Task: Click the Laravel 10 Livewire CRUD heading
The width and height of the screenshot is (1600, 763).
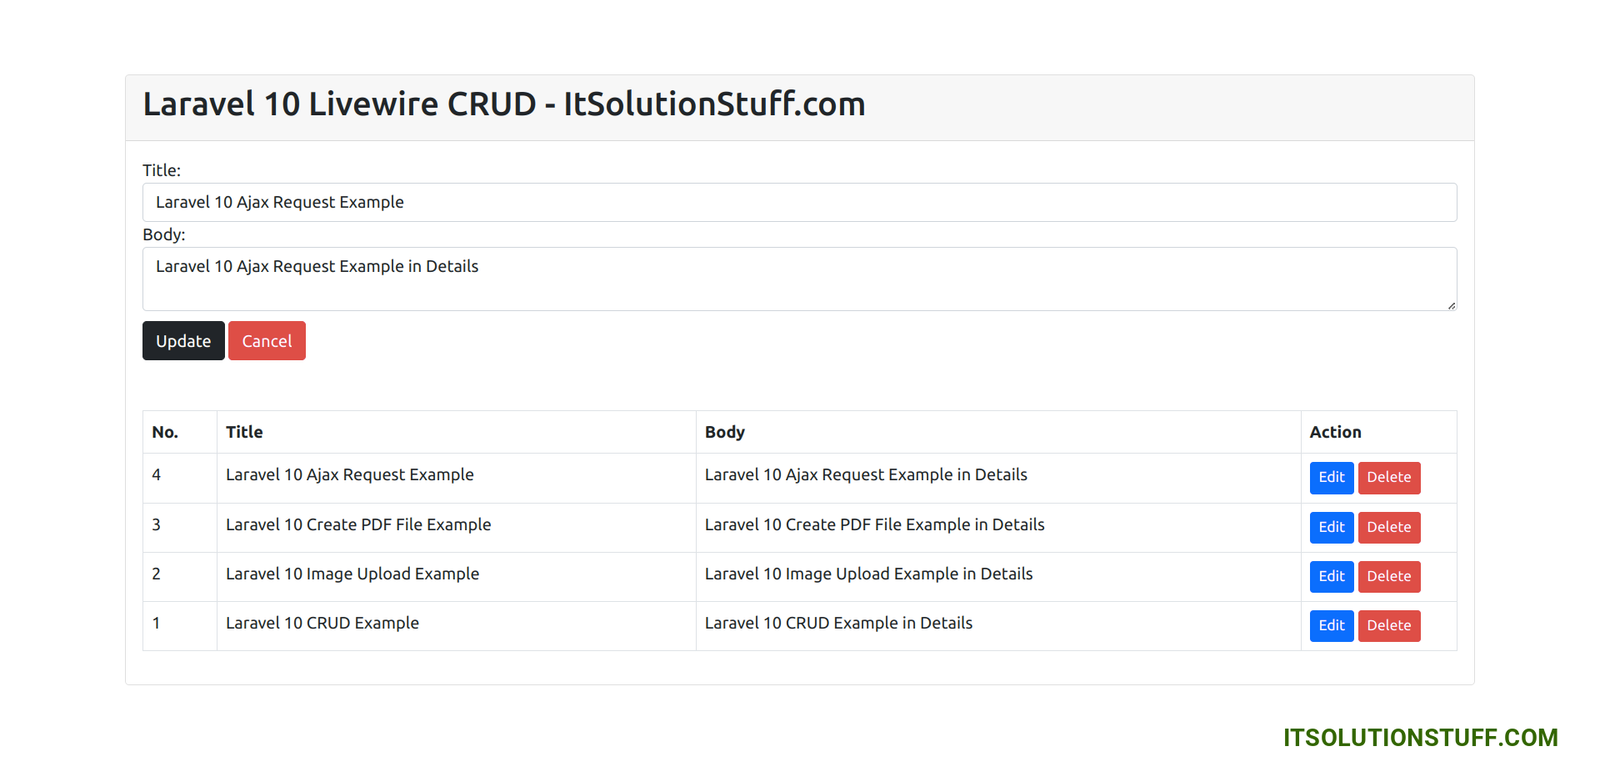Action: pos(504,104)
